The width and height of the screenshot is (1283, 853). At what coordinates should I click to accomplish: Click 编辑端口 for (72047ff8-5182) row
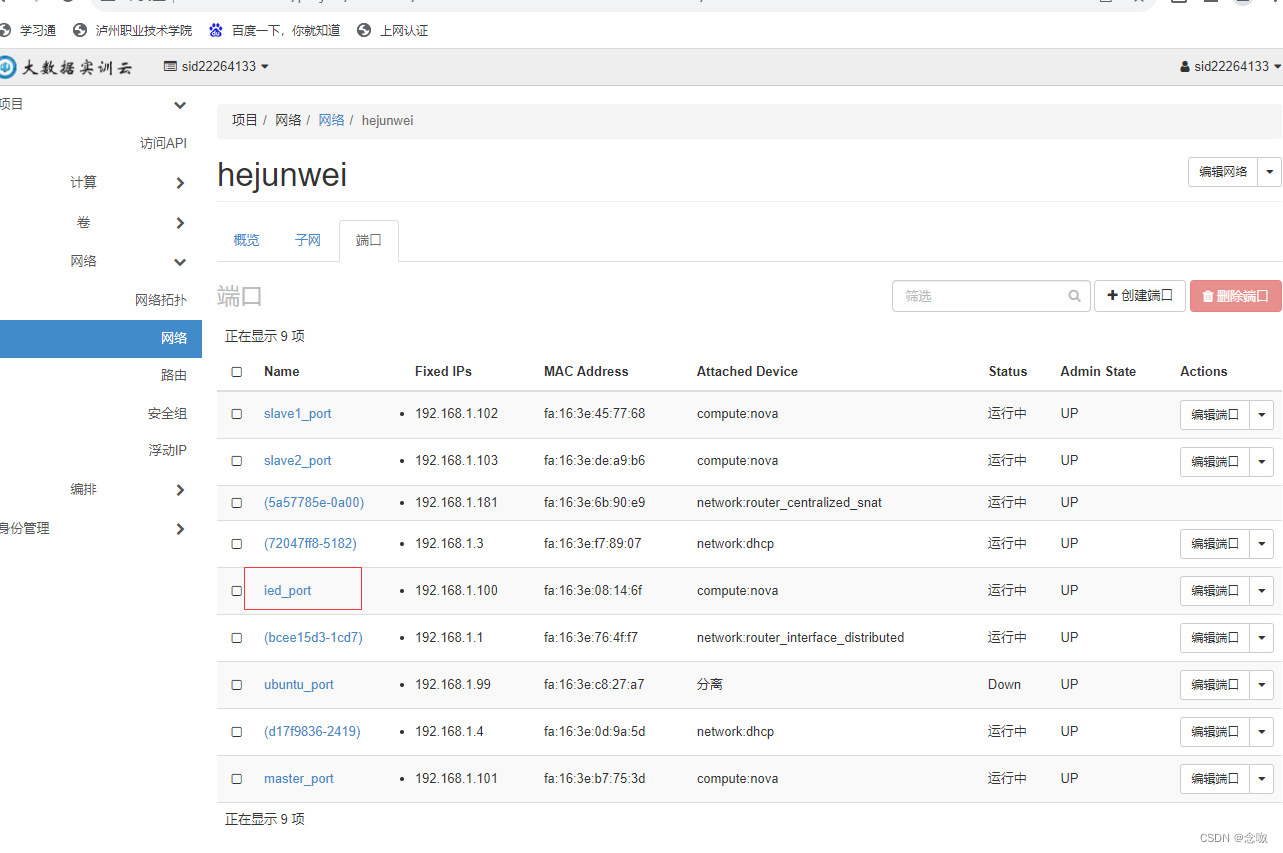(x=1215, y=544)
